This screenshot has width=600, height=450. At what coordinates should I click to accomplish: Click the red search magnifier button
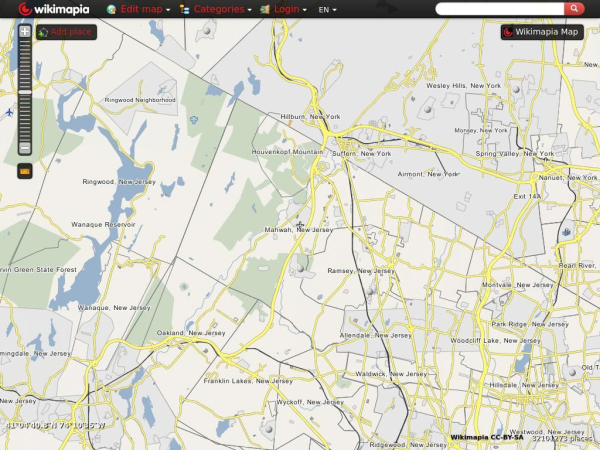click(x=574, y=9)
